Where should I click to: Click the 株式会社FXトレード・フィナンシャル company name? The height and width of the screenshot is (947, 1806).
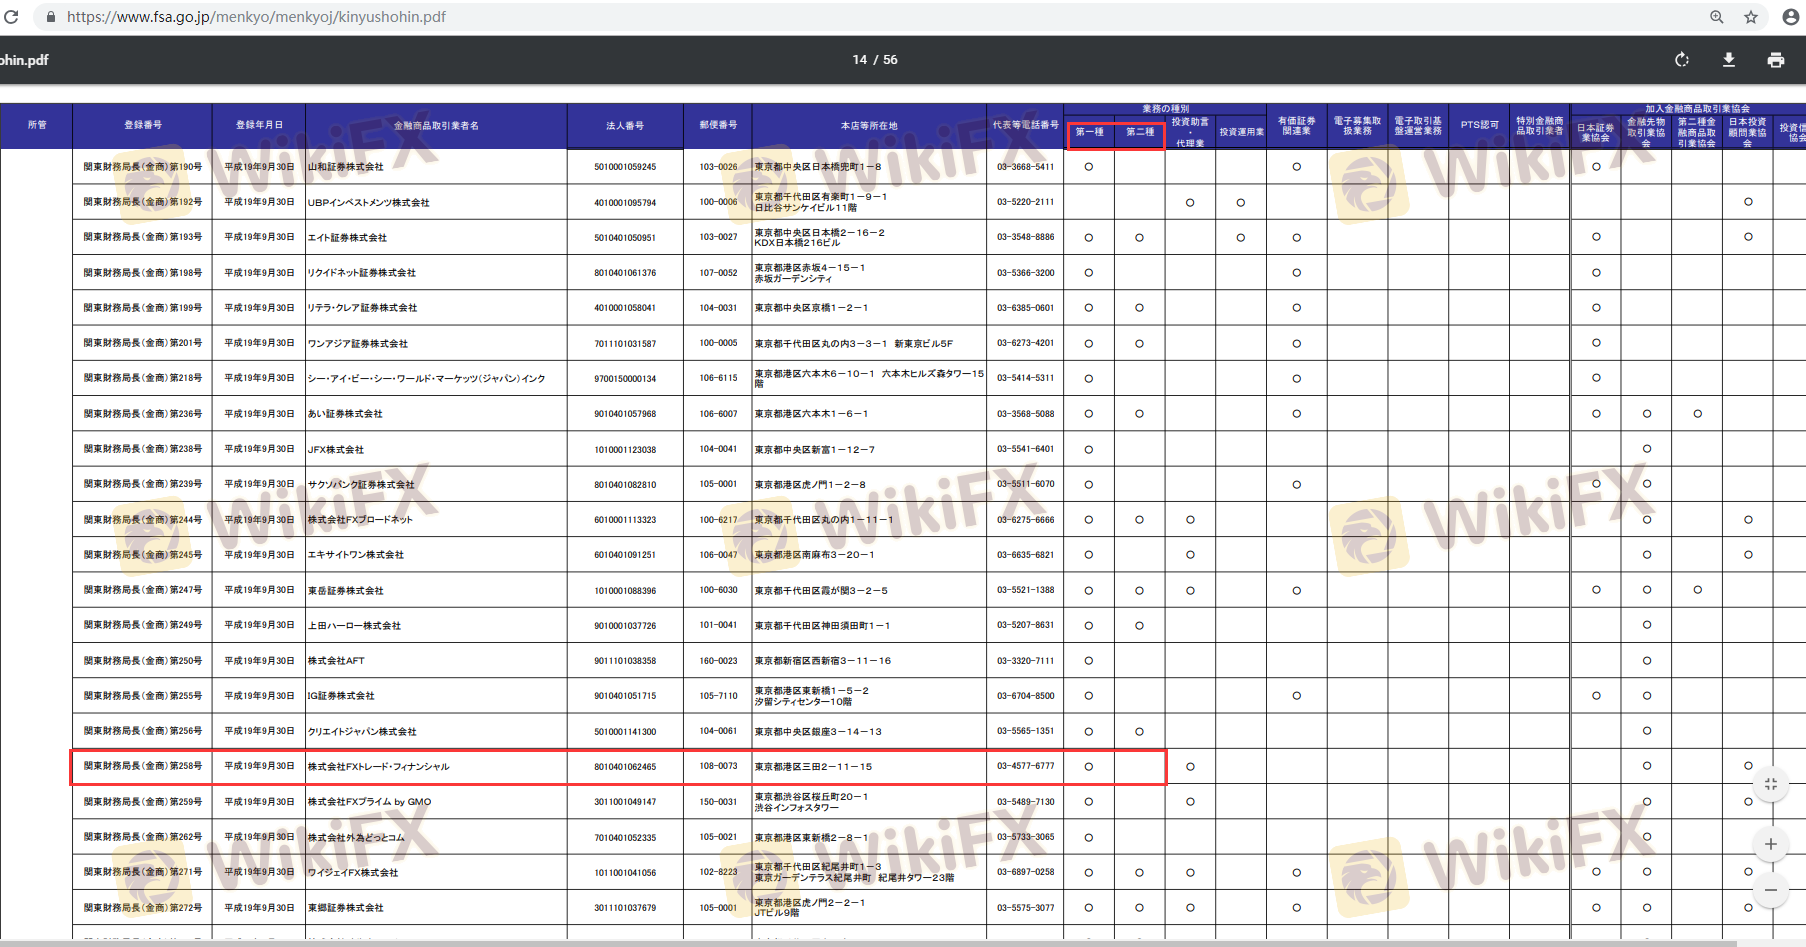[378, 767]
